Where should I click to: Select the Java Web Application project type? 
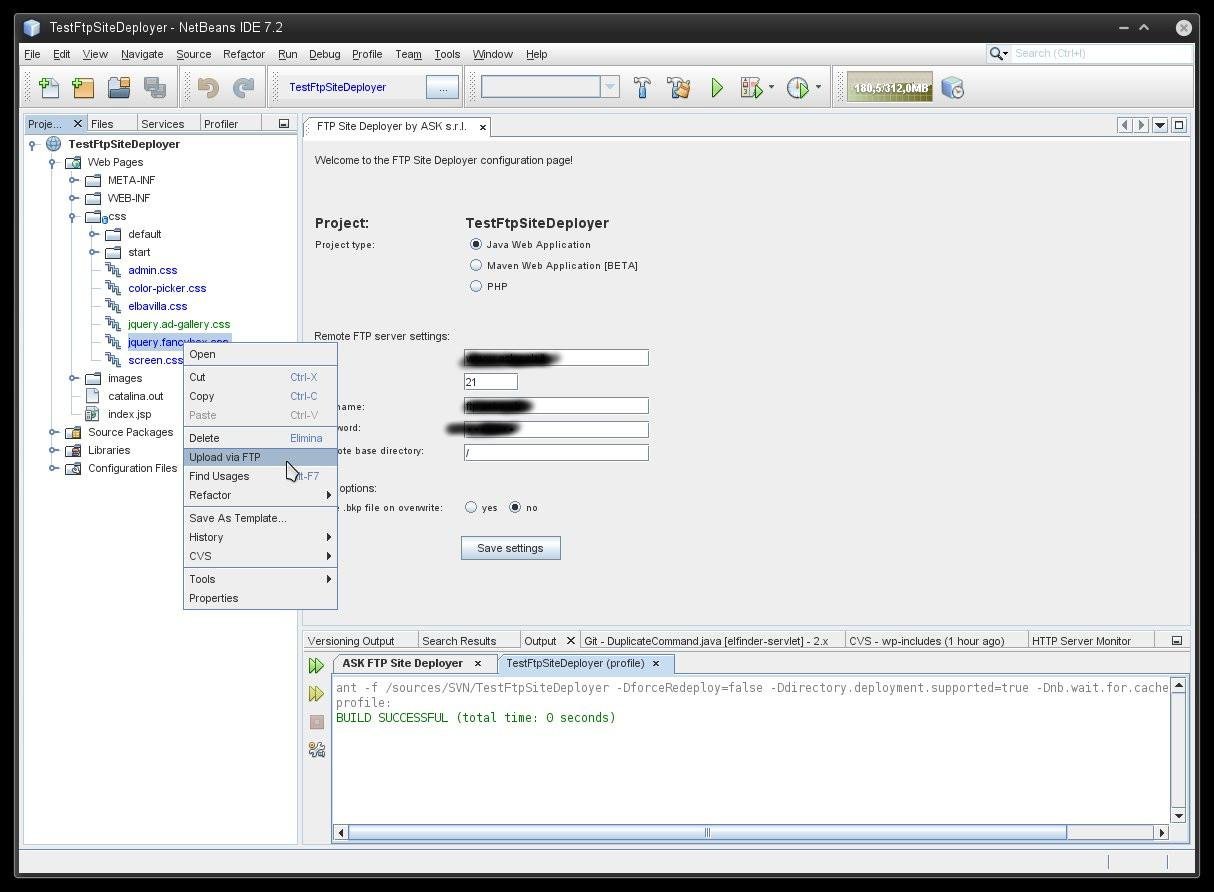coord(476,244)
